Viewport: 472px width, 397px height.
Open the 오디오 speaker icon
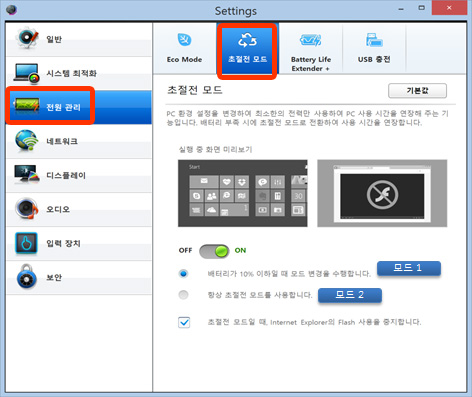pos(27,208)
